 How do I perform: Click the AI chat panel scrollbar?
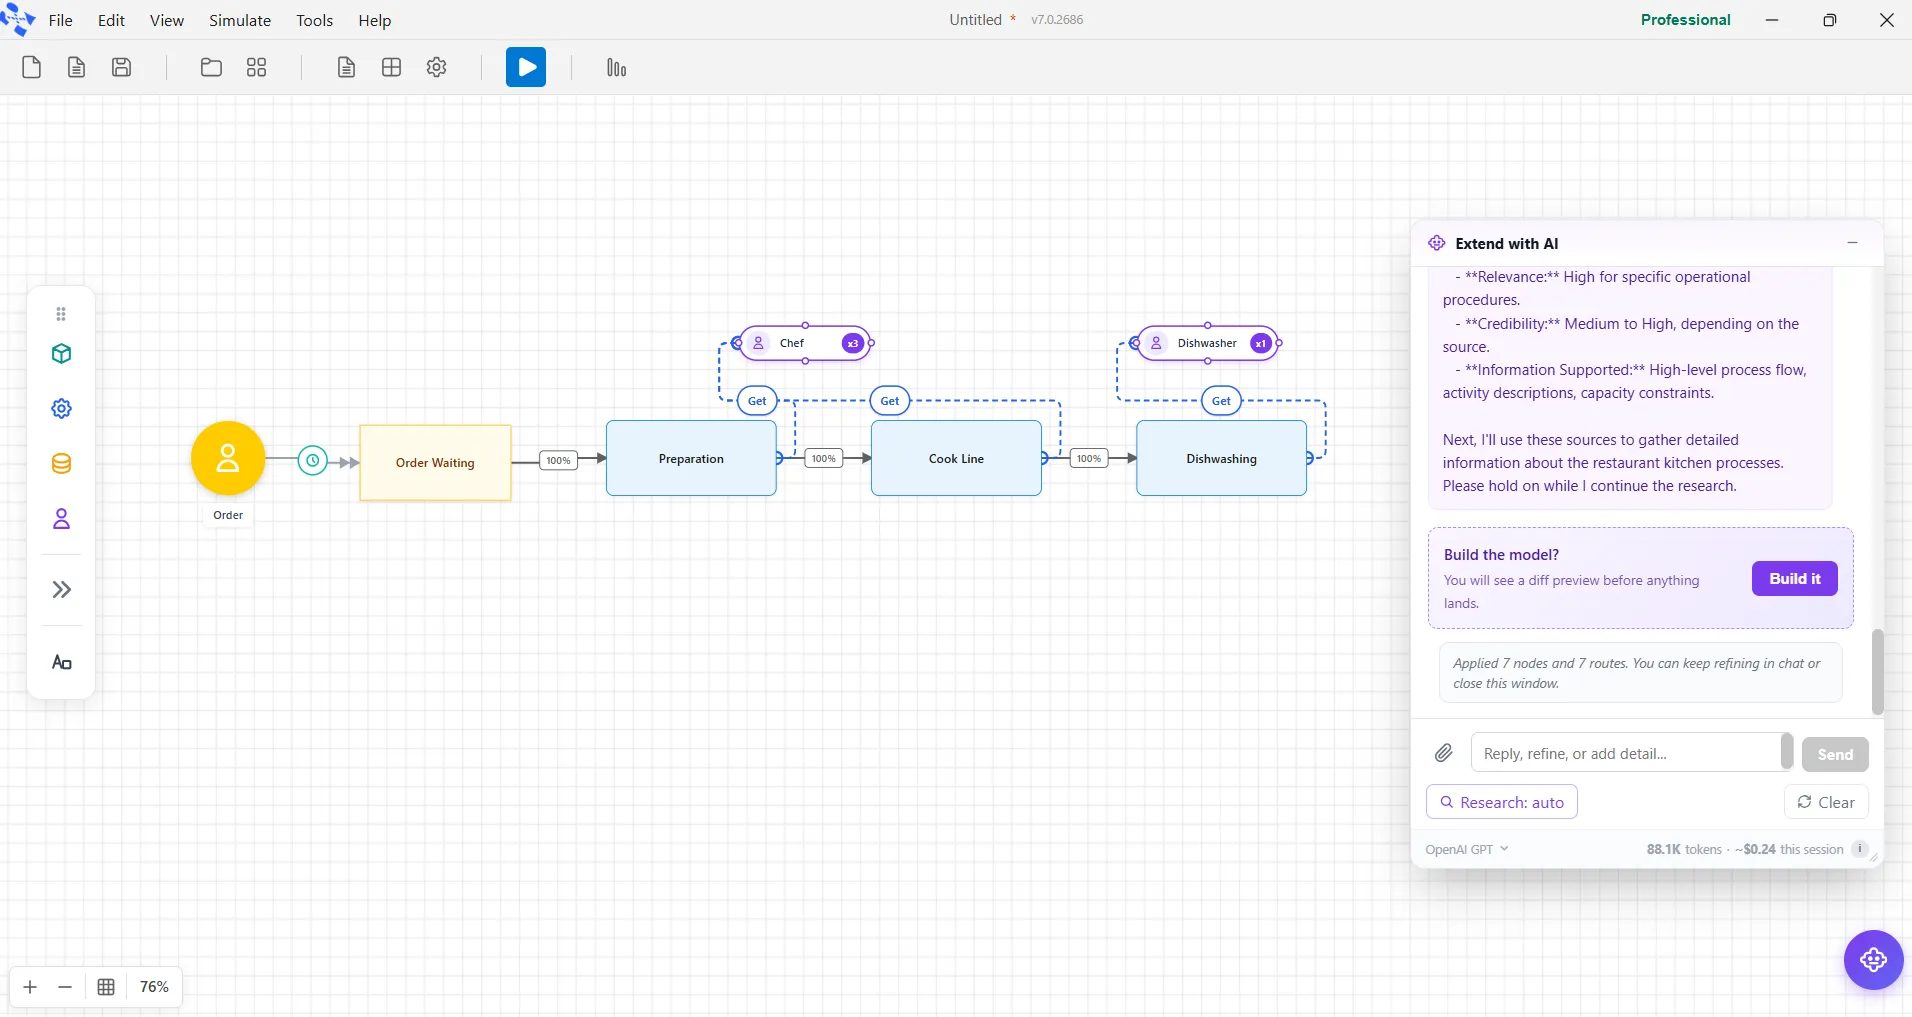tap(1877, 671)
